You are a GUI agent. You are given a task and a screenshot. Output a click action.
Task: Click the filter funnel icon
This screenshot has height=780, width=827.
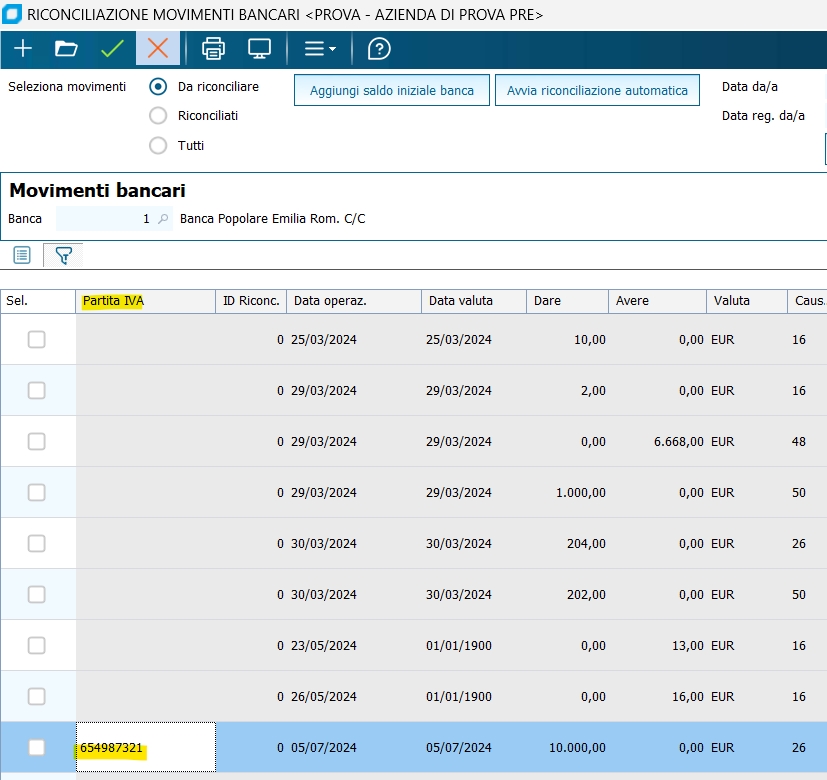(x=63, y=256)
